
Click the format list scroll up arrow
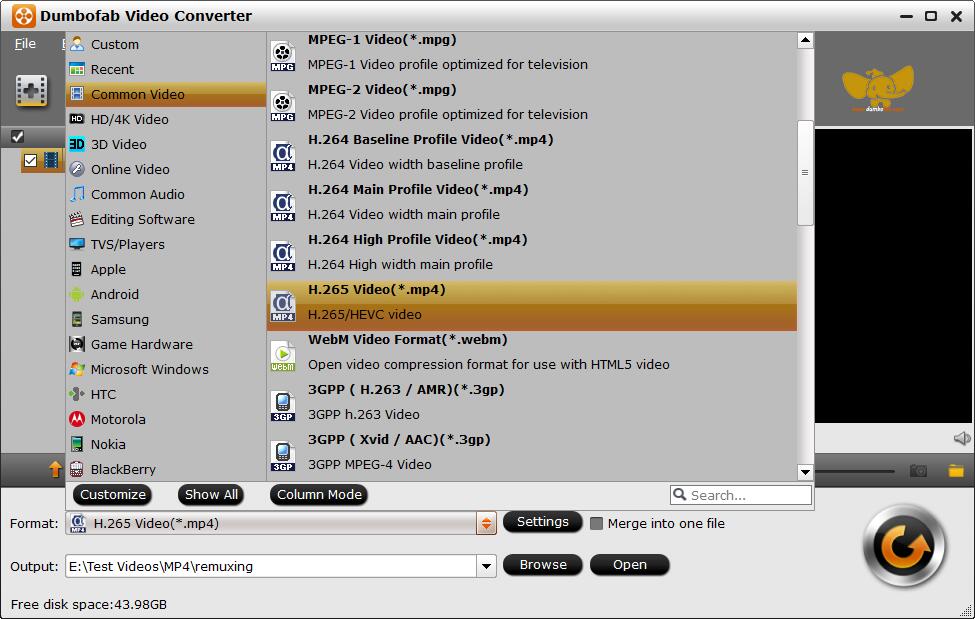tap(805, 40)
